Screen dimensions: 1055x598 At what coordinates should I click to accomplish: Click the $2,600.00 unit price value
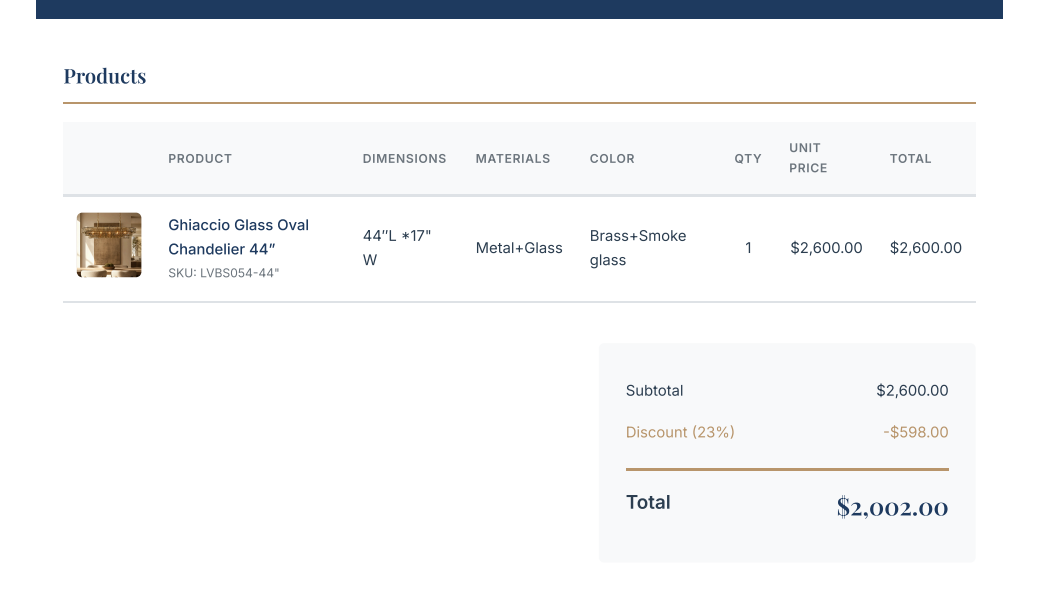pos(826,248)
